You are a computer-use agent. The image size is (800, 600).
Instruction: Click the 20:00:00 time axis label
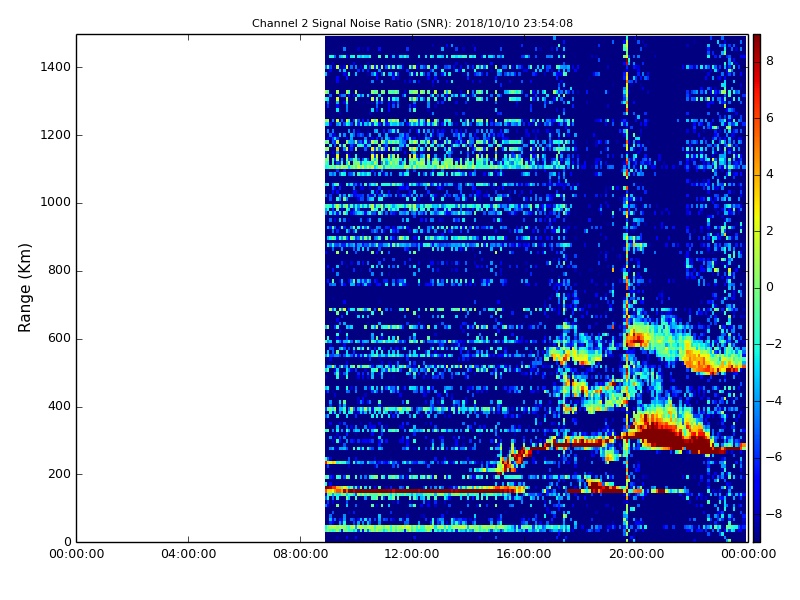tap(636, 554)
